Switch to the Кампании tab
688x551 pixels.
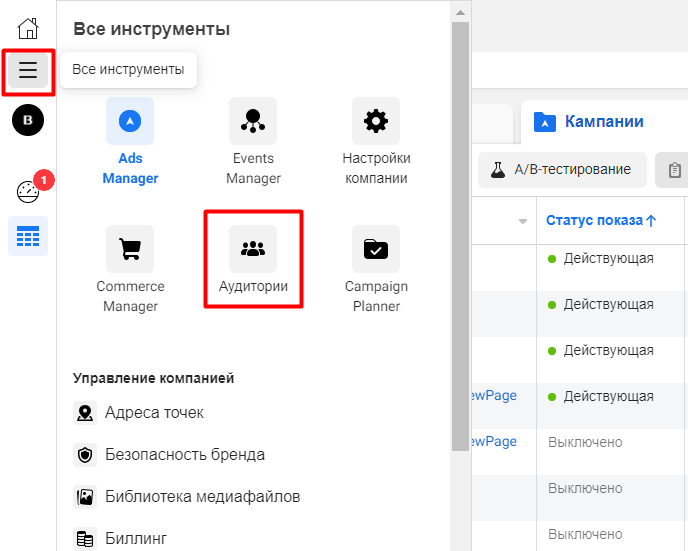(590, 122)
